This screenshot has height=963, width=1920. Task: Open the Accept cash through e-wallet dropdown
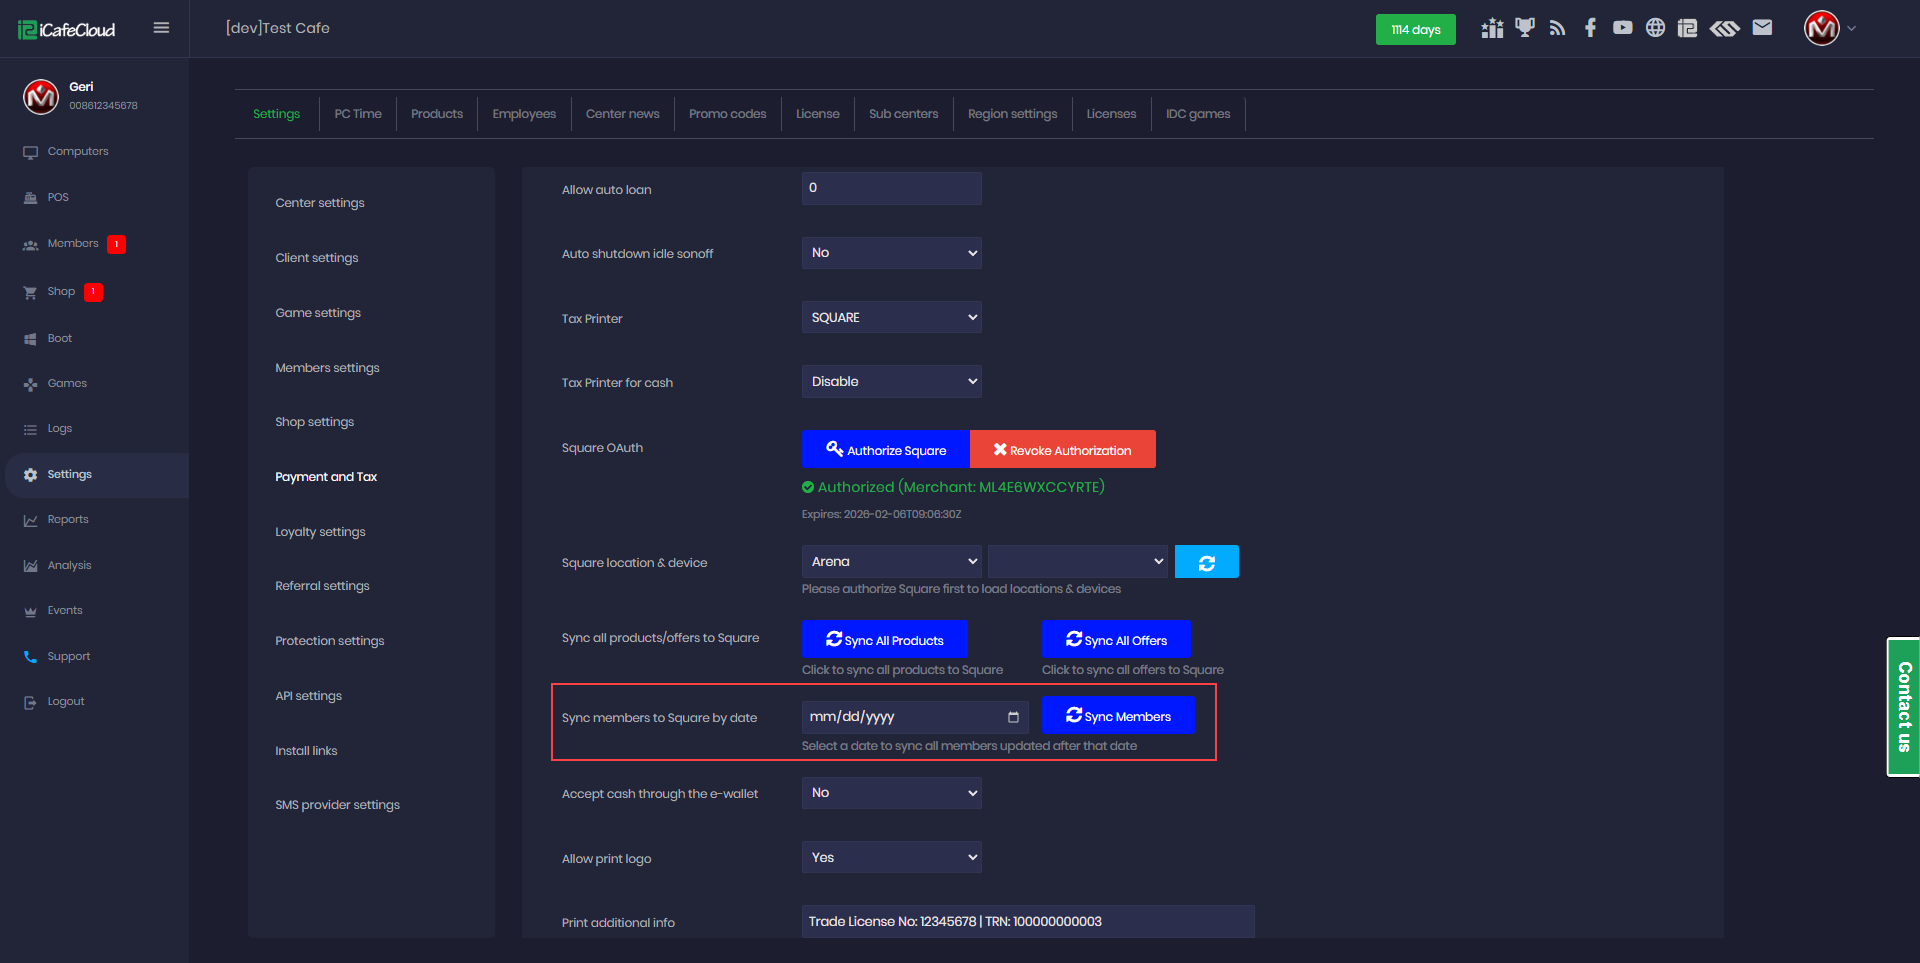pyautogui.click(x=891, y=793)
